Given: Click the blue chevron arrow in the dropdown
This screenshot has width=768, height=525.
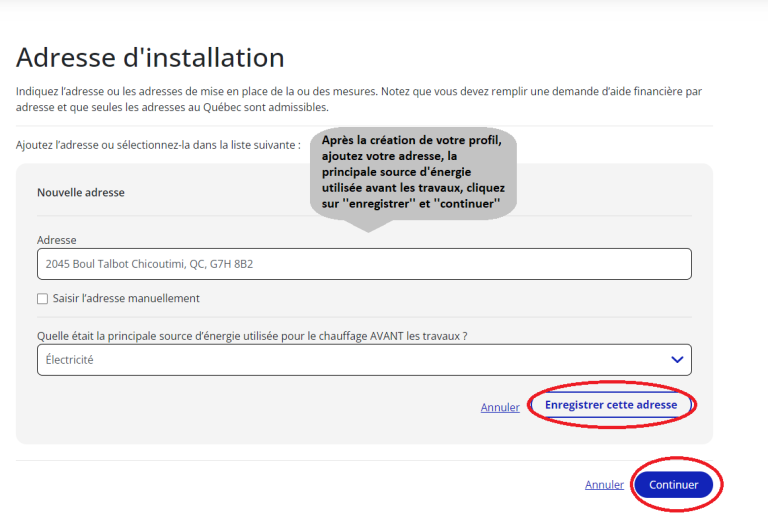Looking at the screenshot, I should coord(677,360).
